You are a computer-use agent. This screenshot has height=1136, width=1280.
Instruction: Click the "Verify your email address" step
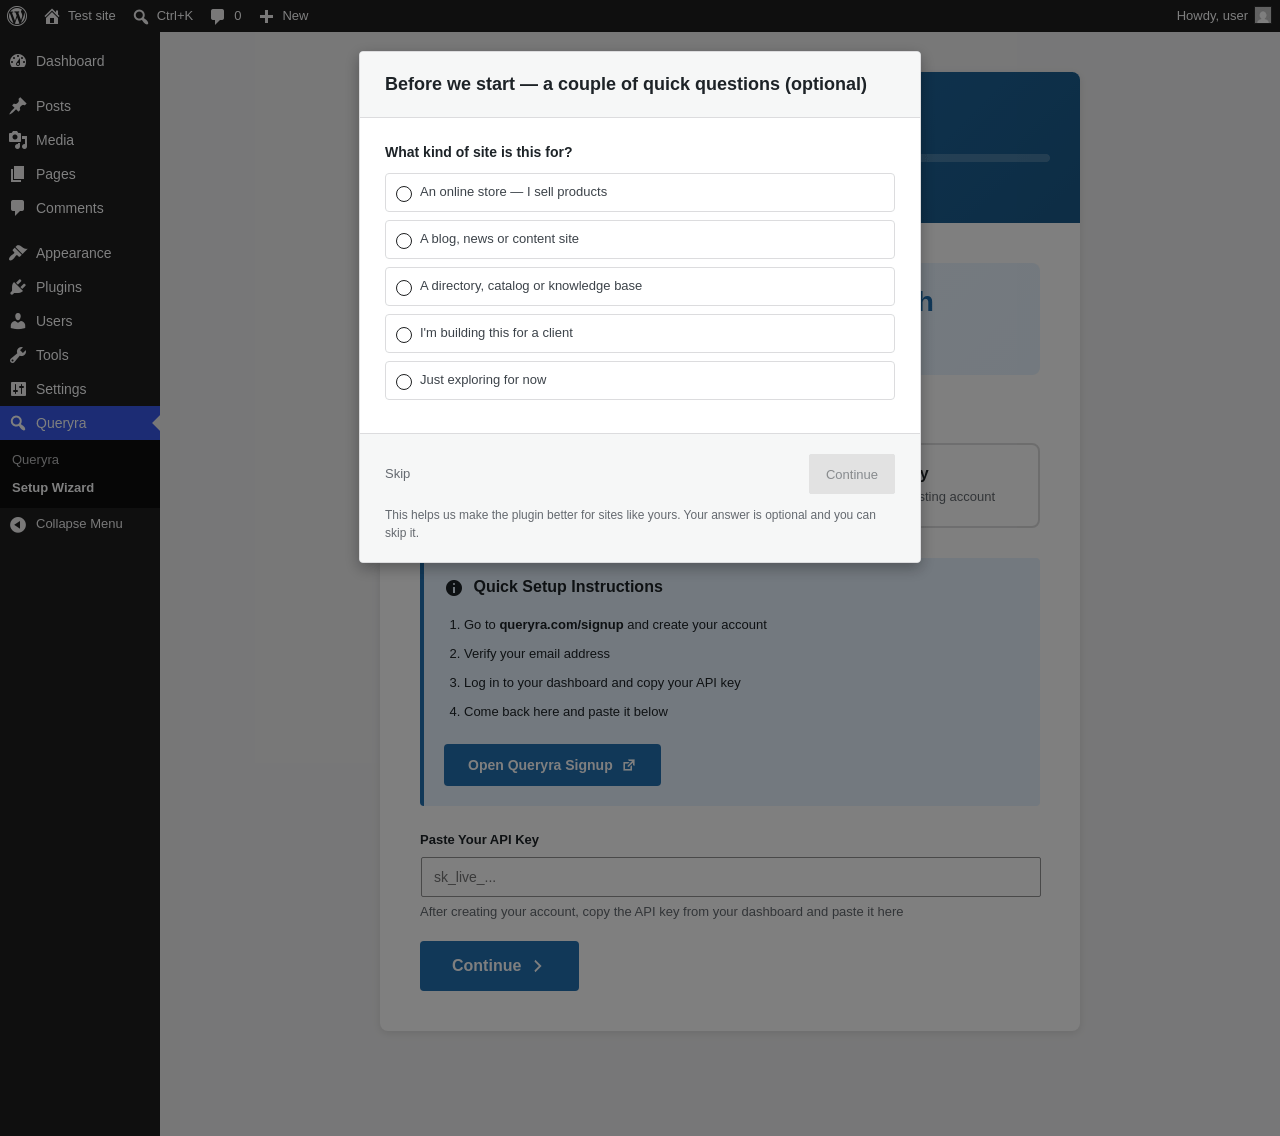point(537,654)
